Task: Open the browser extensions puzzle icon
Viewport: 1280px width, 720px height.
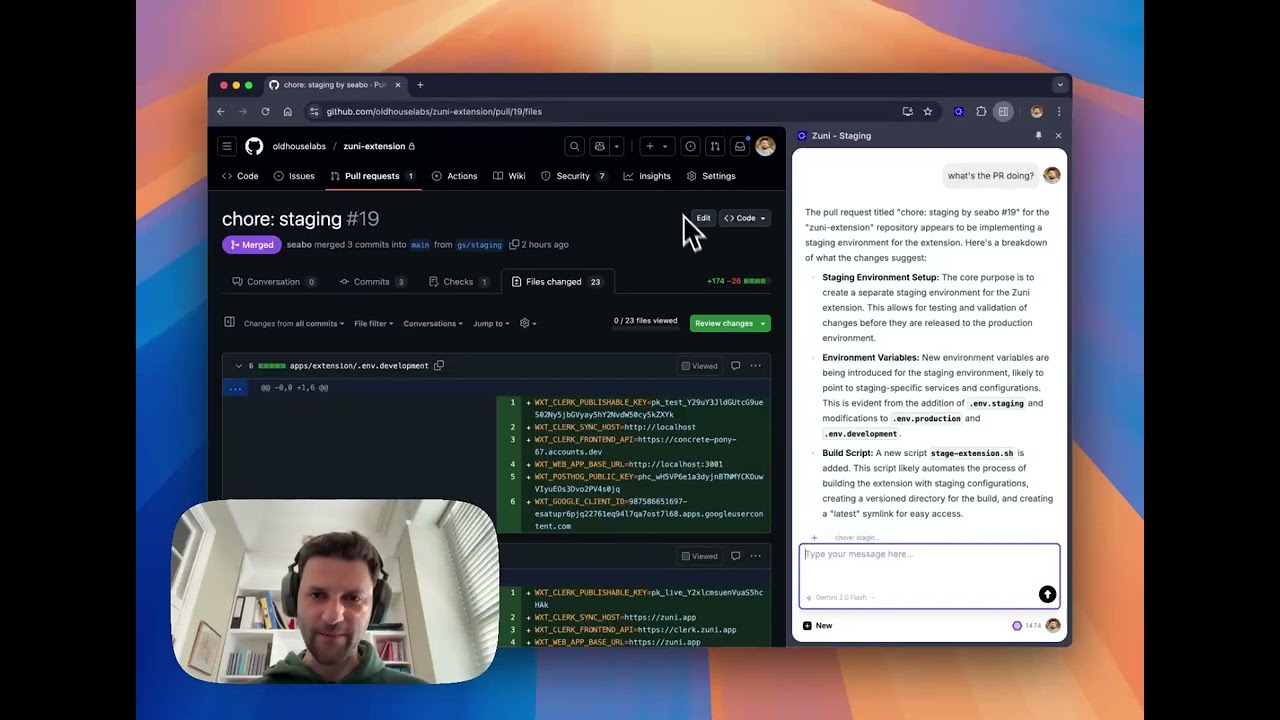Action: tap(981, 111)
